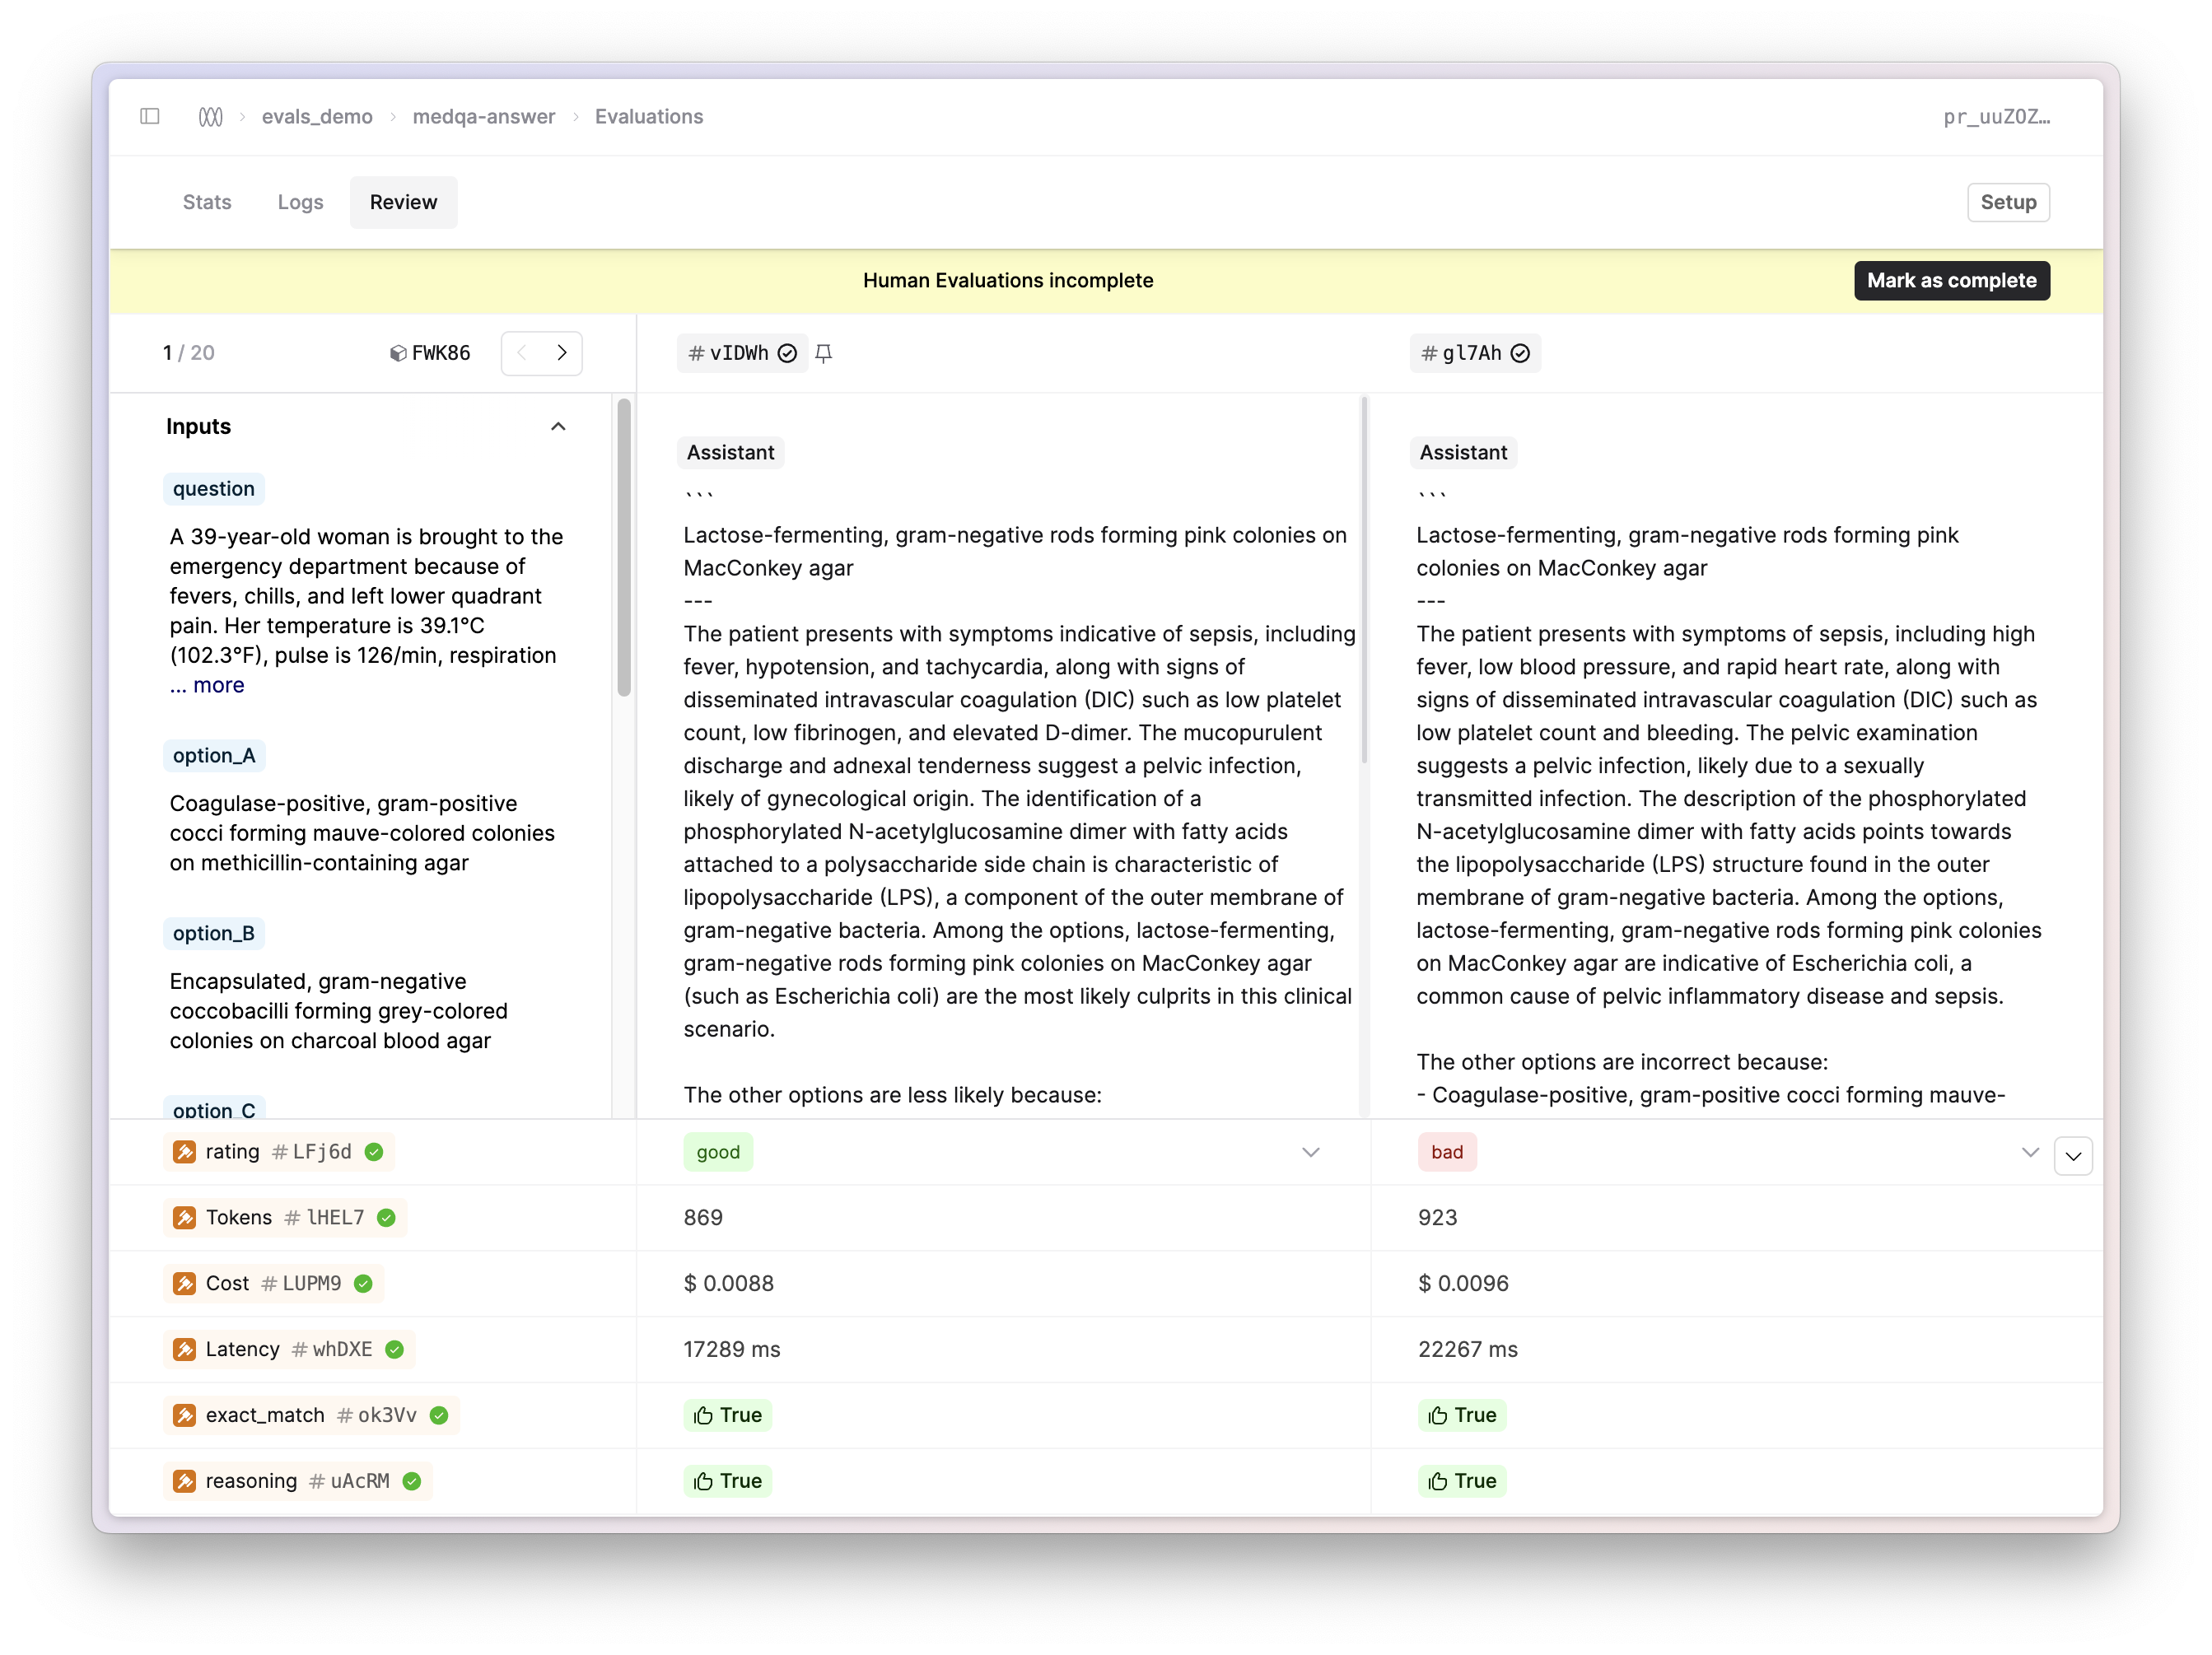
Task: Click reasoning True badge under vIDWh
Action: coord(727,1482)
